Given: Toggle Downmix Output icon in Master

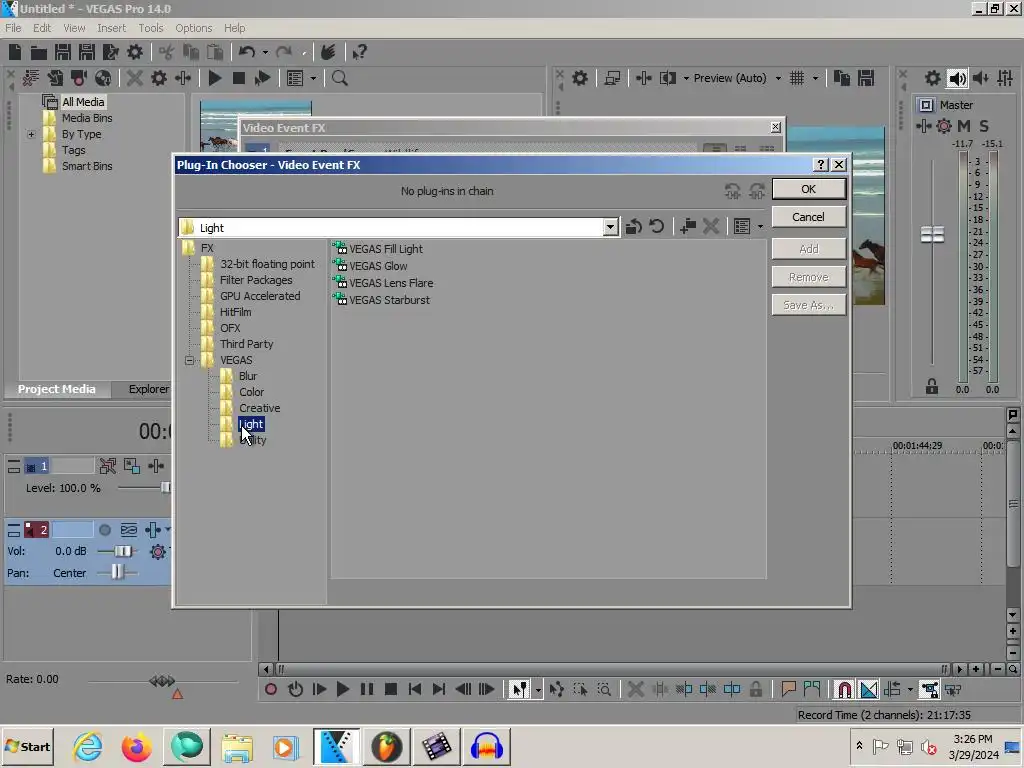Looking at the screenshot, I should pos(957,79).
